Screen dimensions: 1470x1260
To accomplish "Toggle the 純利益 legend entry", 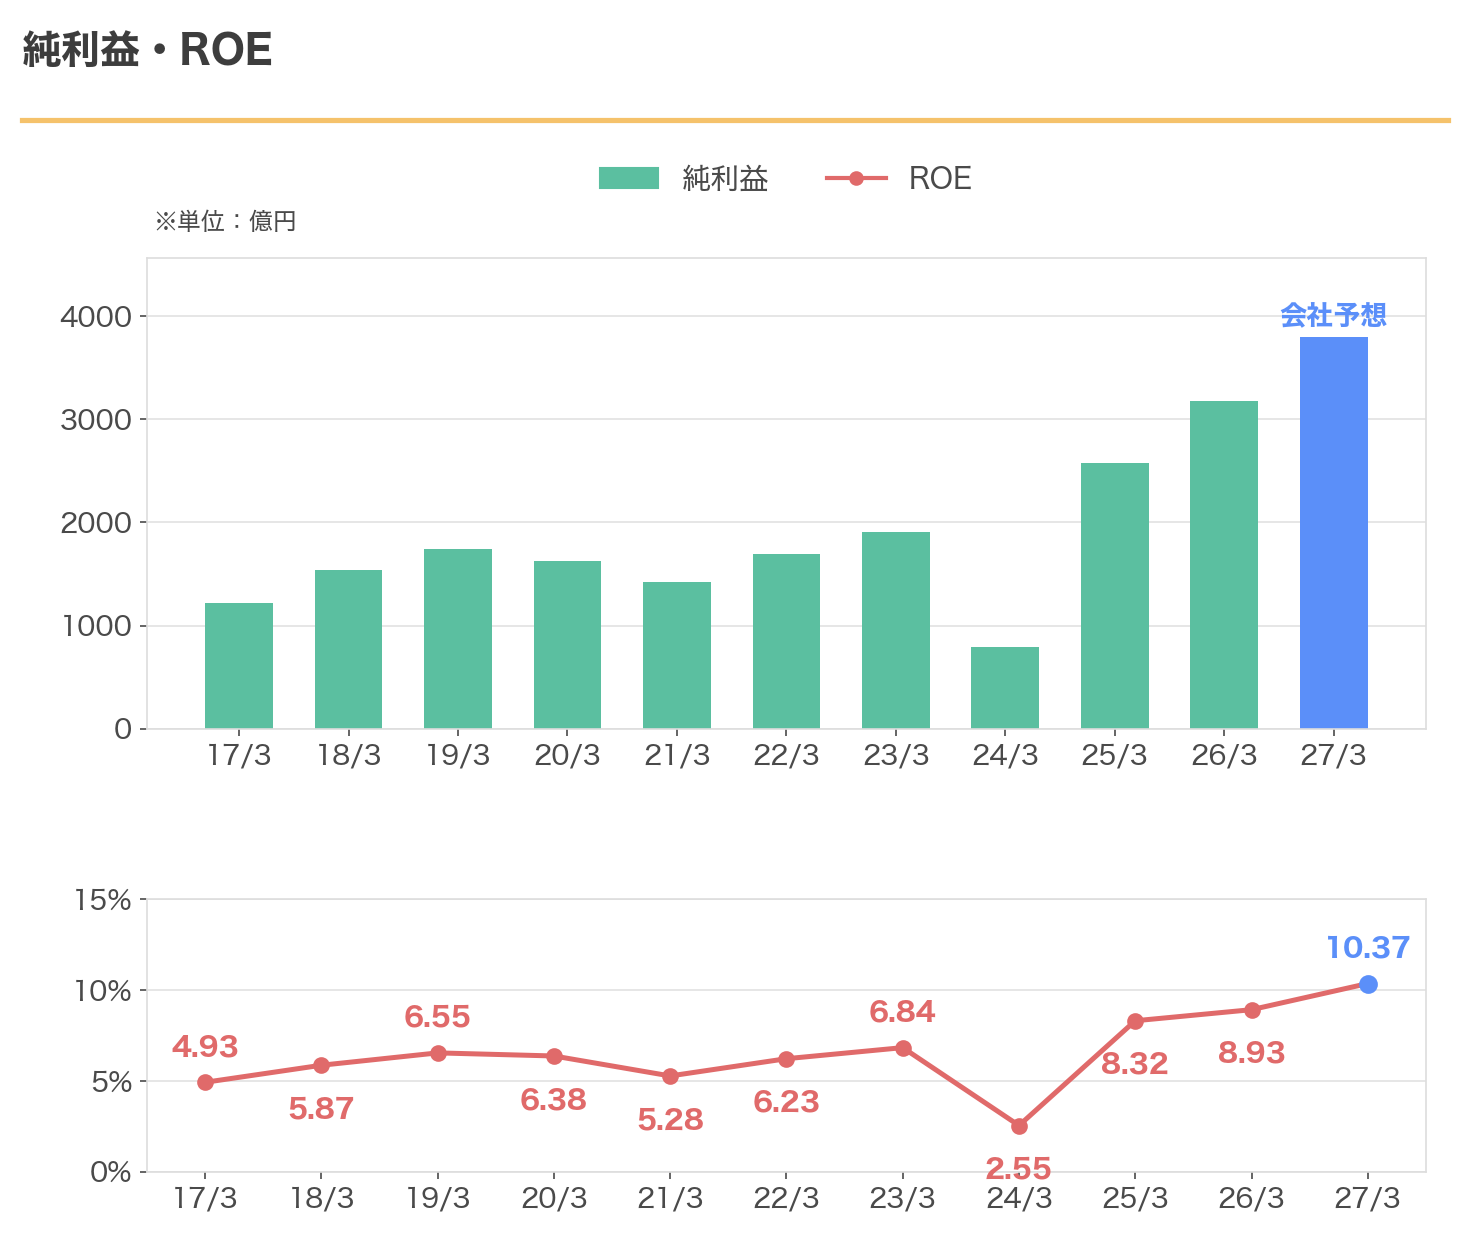I will (683, 178).
